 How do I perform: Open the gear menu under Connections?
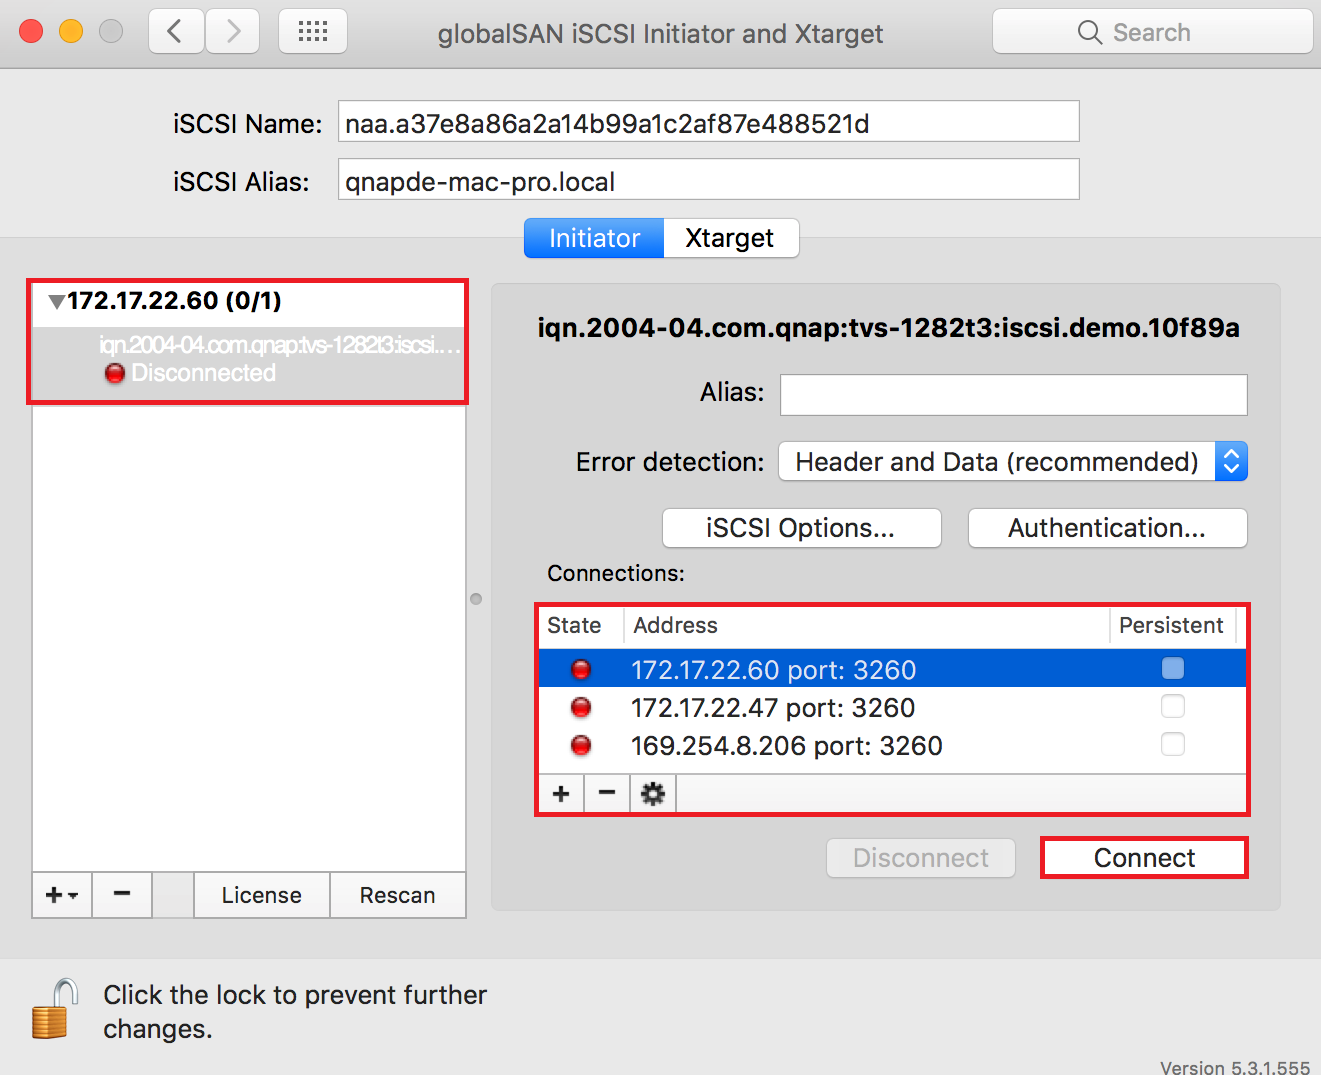pos(653,794)
